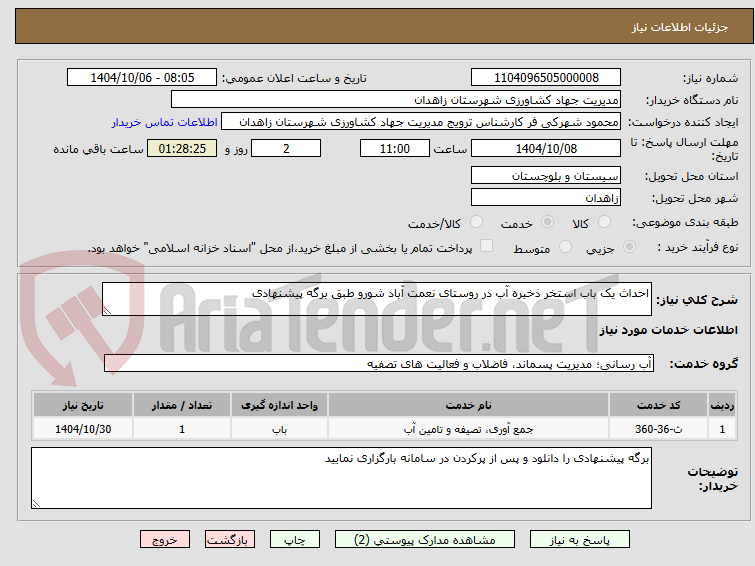This screenshot has width=755, height=566.
Task: Click the remaining time 01:28:25 field
Action: pos(182,148)
